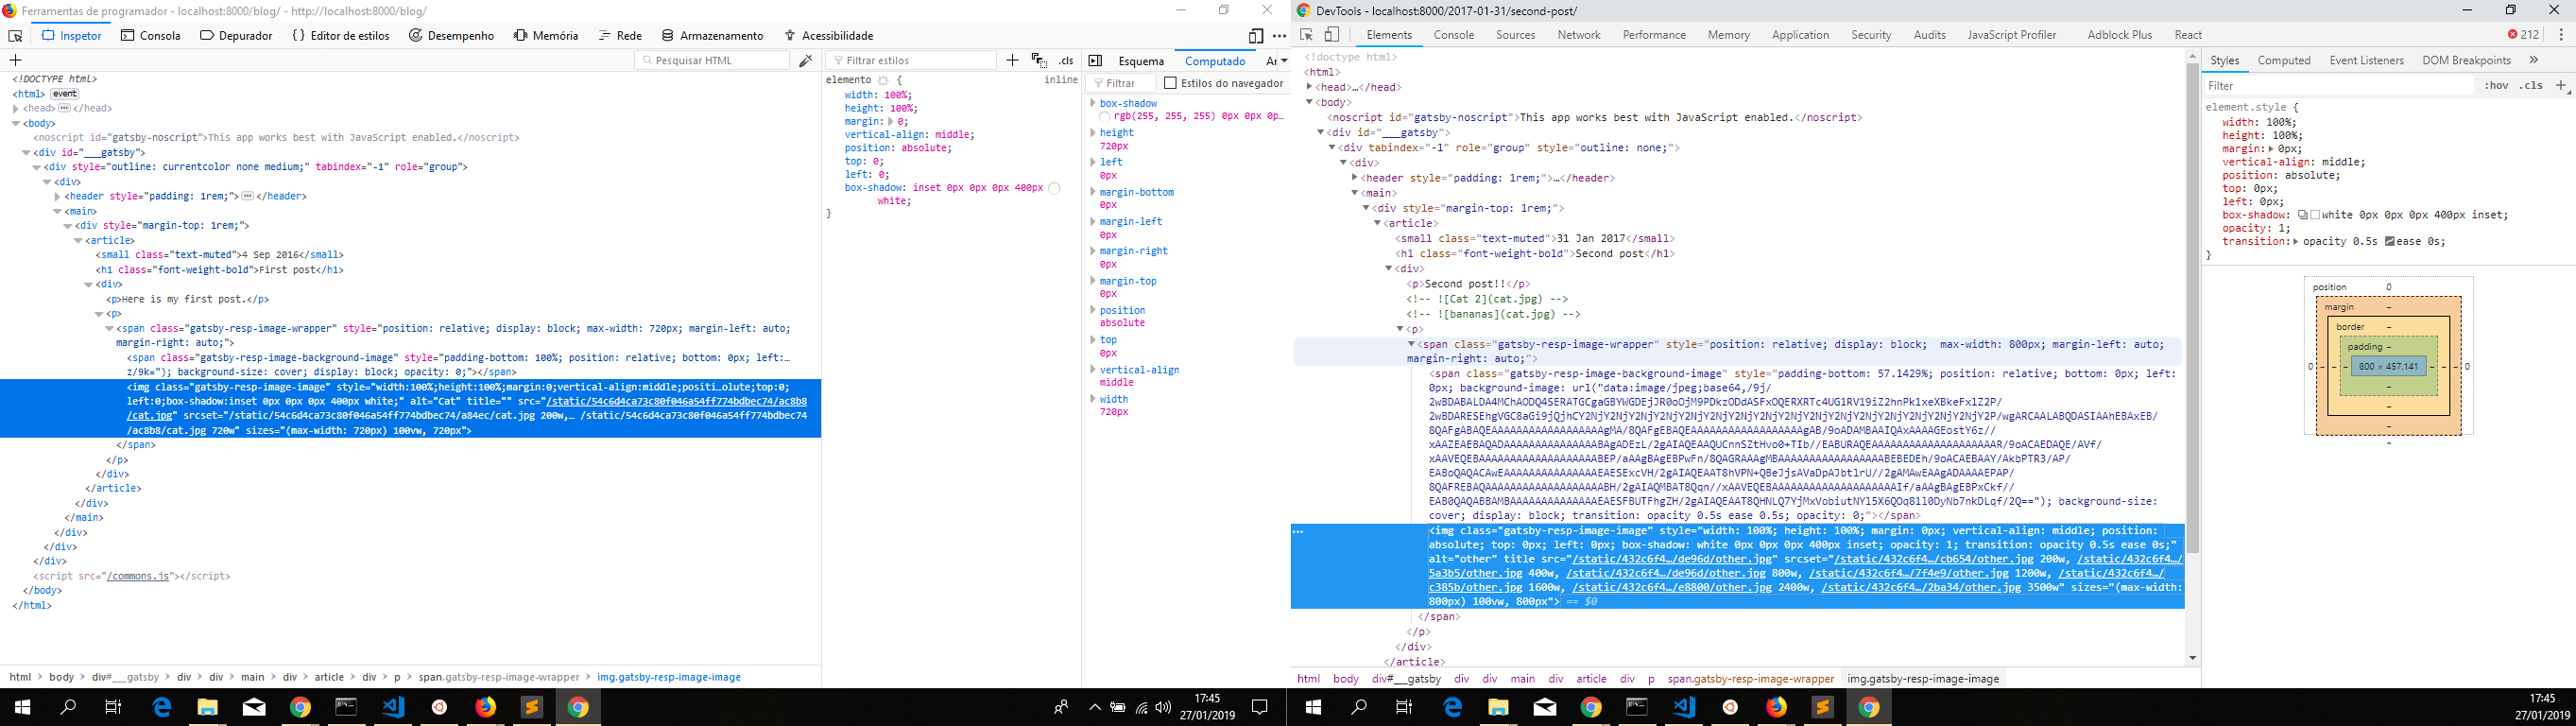The image size is (2576, 726).
Task: Open Chrome DevTools customize menu dots
Action: pos(2561,35)
